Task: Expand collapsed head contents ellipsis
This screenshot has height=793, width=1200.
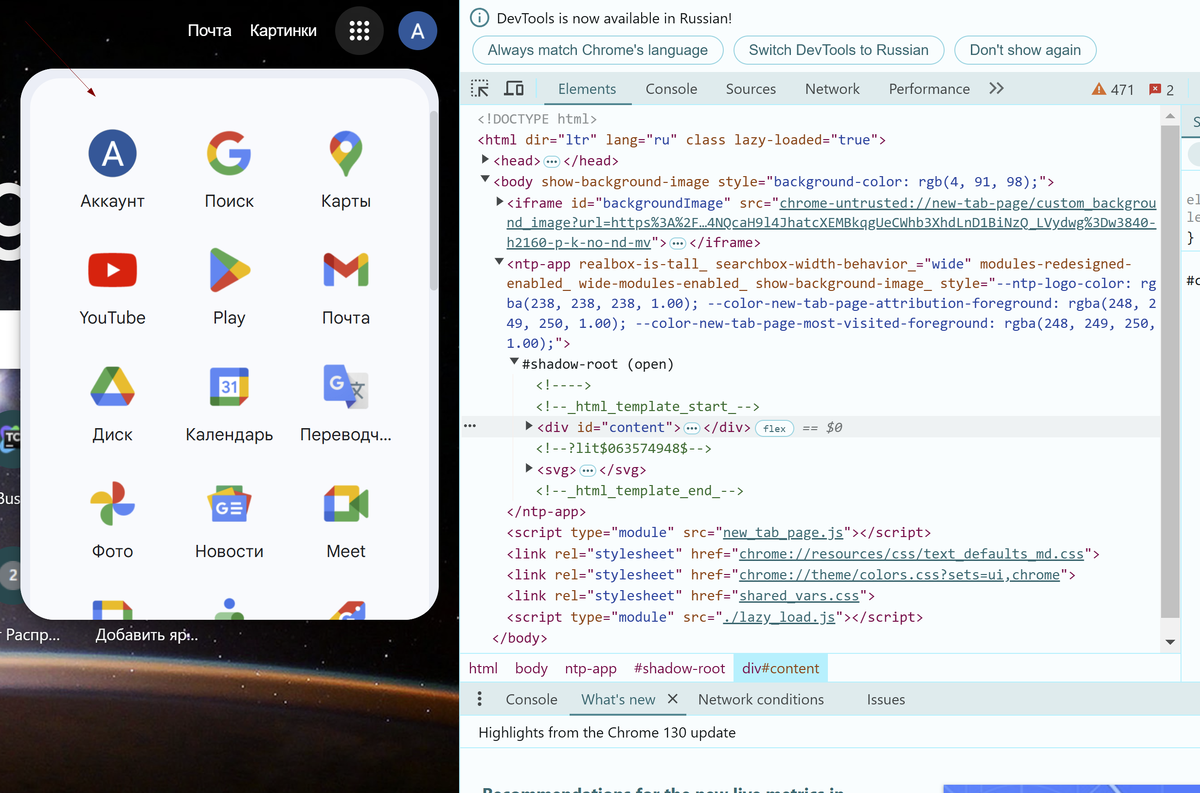Action: point(551,161)
